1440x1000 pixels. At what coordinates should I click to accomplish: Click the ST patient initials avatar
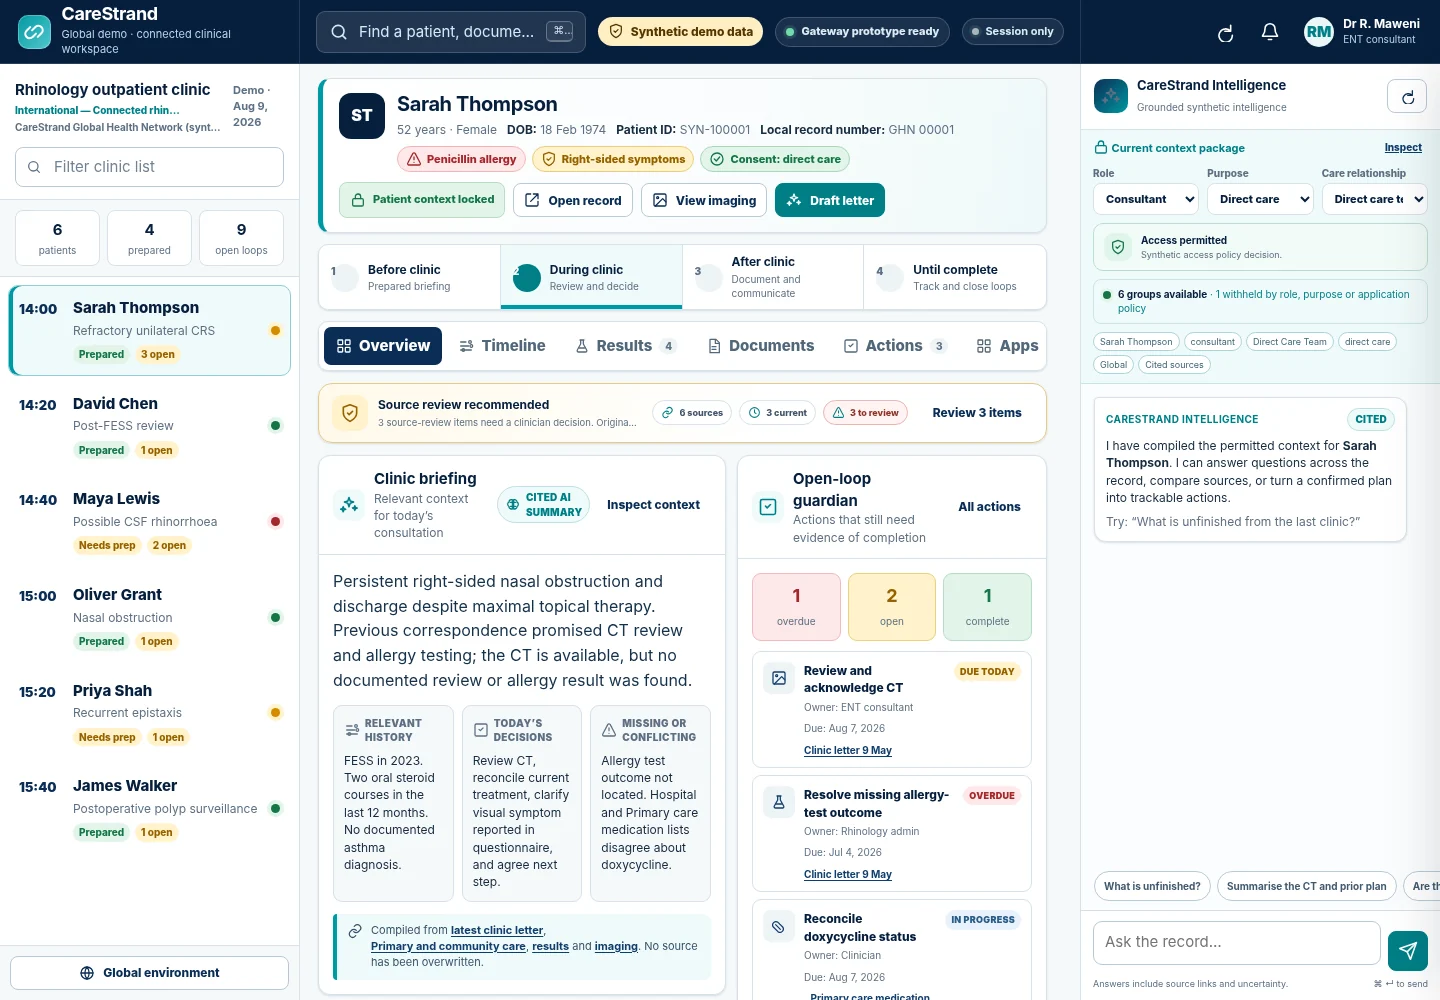click(362, 116)
